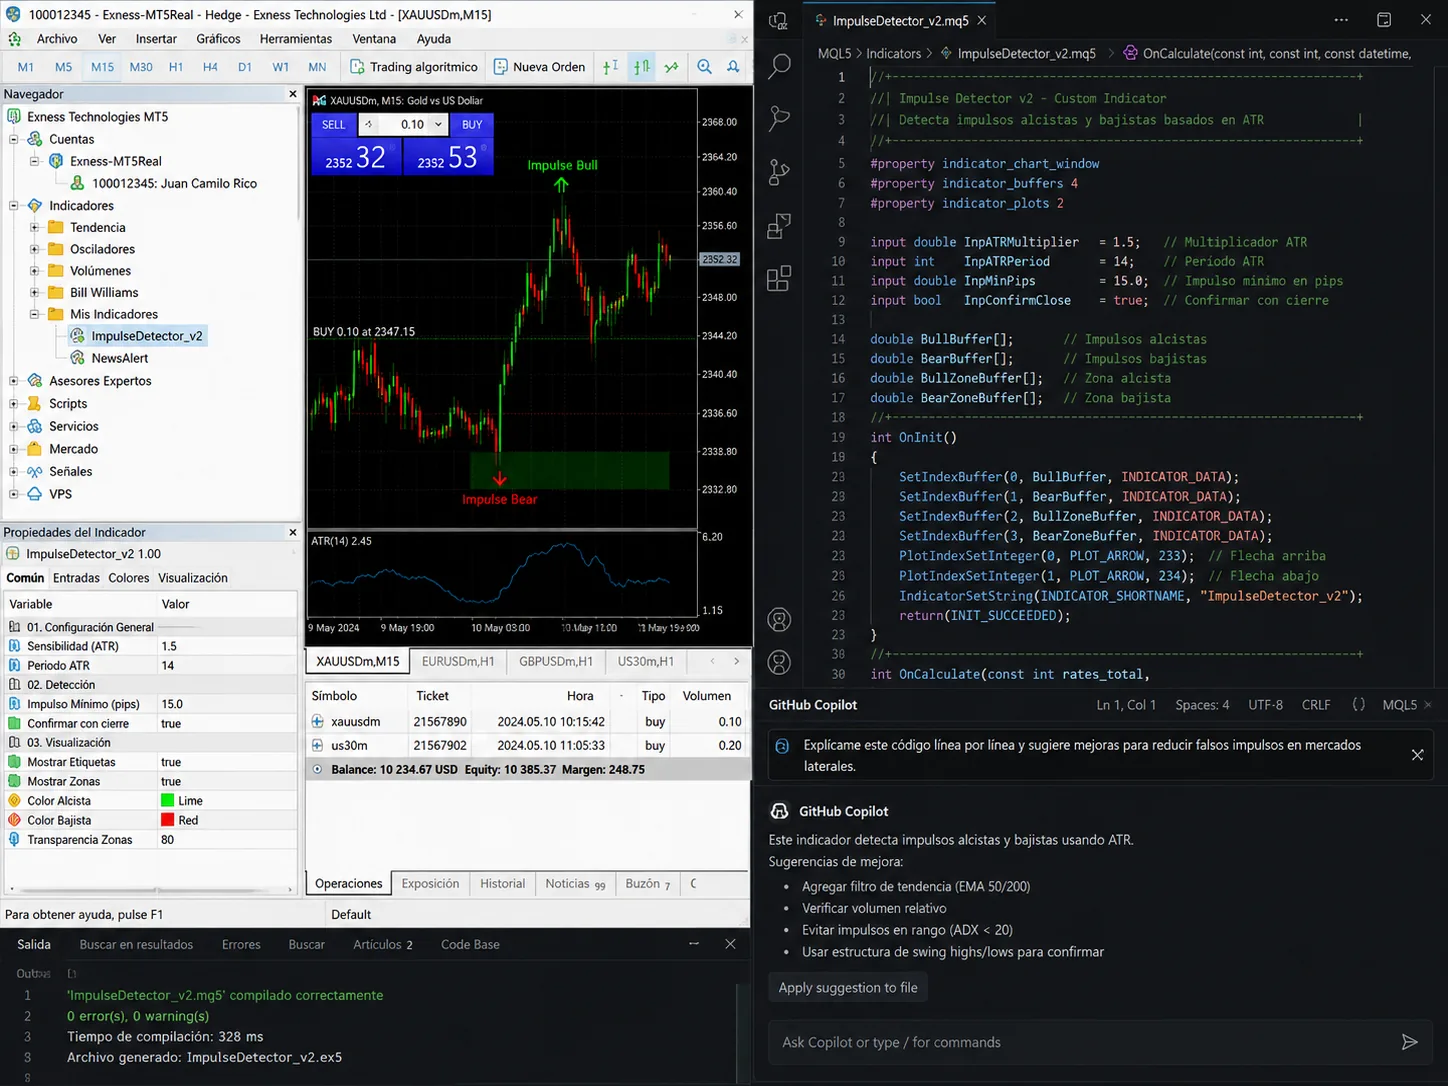The image size is (1448, 1086).
Task: Click the Mostrar Etiquetas true value
Action: (171, 762)
